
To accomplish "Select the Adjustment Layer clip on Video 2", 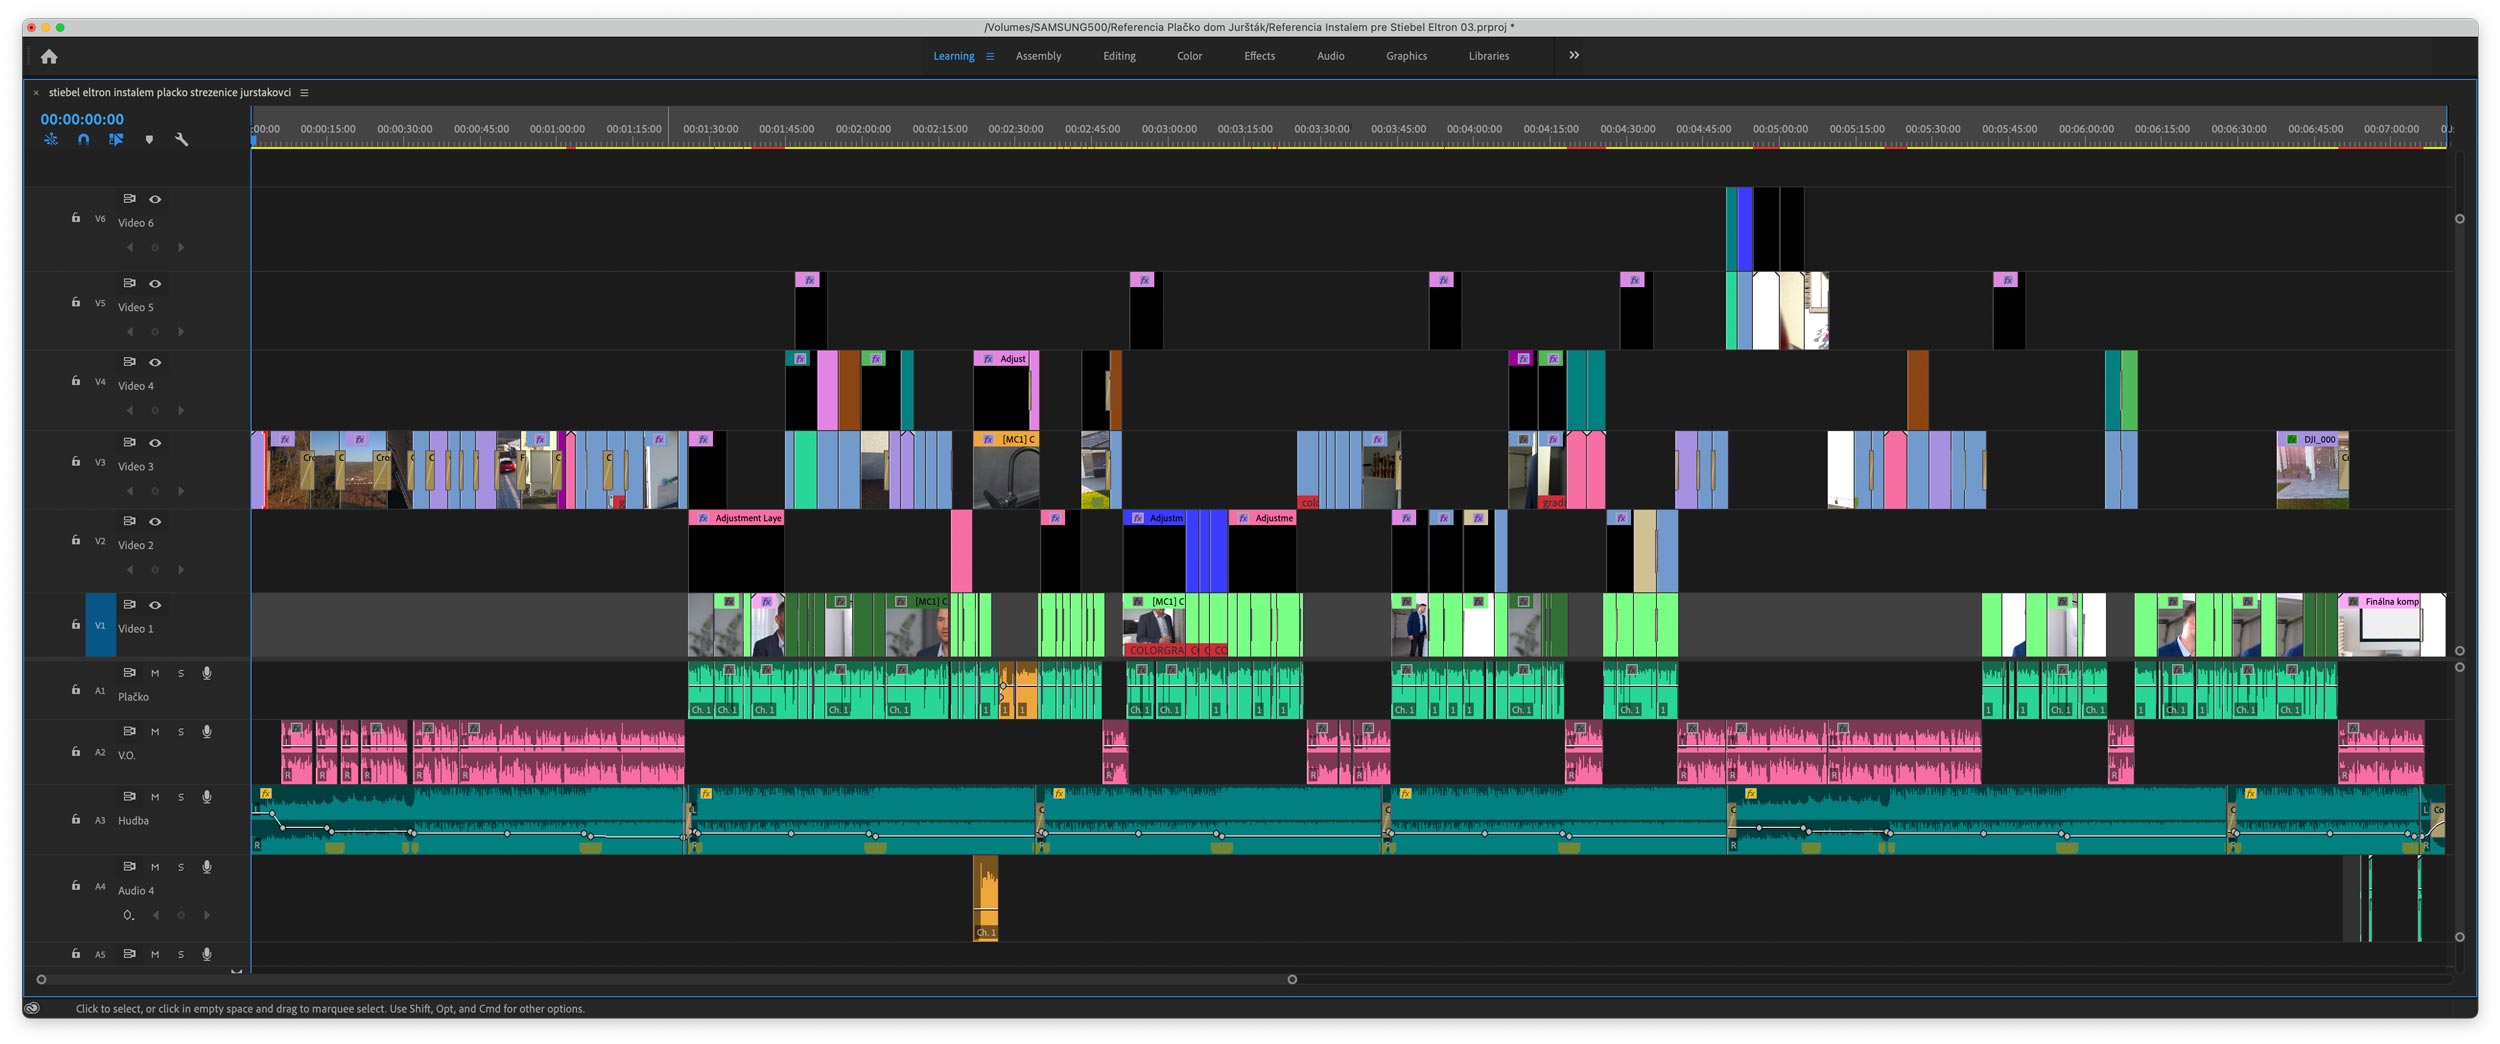I will [736, 550].
